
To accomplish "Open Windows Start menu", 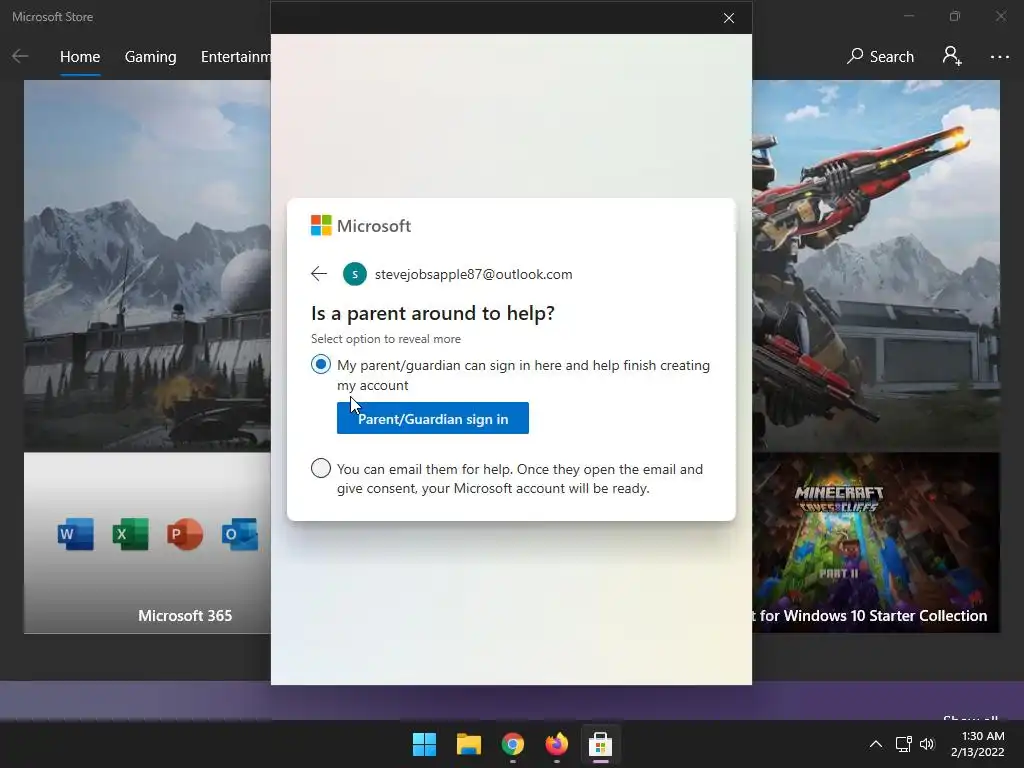I will coord(424,744).
